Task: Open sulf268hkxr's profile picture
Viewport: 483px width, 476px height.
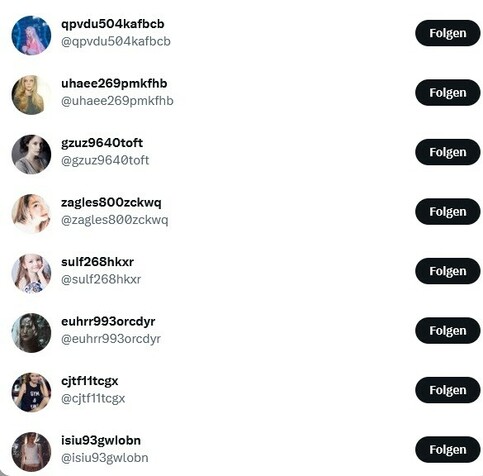Action: coord(31,273)
